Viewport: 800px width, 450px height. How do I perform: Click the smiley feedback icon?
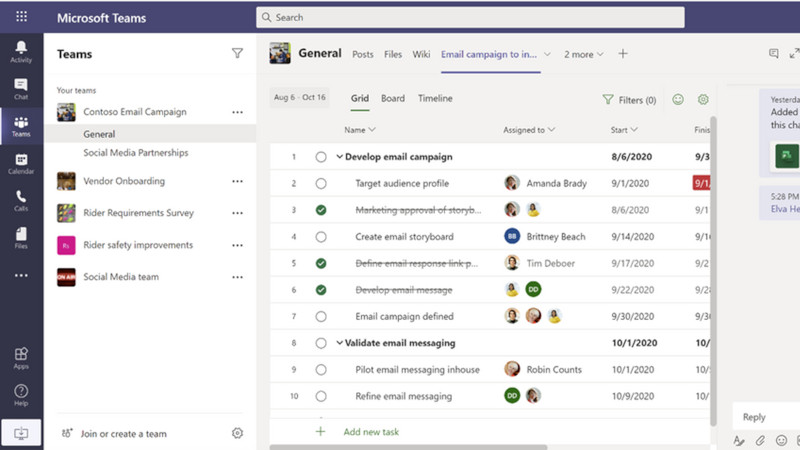coord(678,99)
